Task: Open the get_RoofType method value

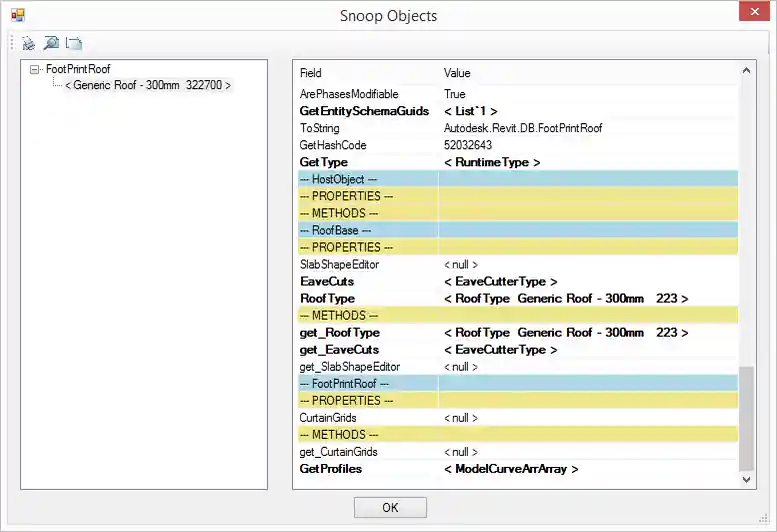Action: point(565,333)
